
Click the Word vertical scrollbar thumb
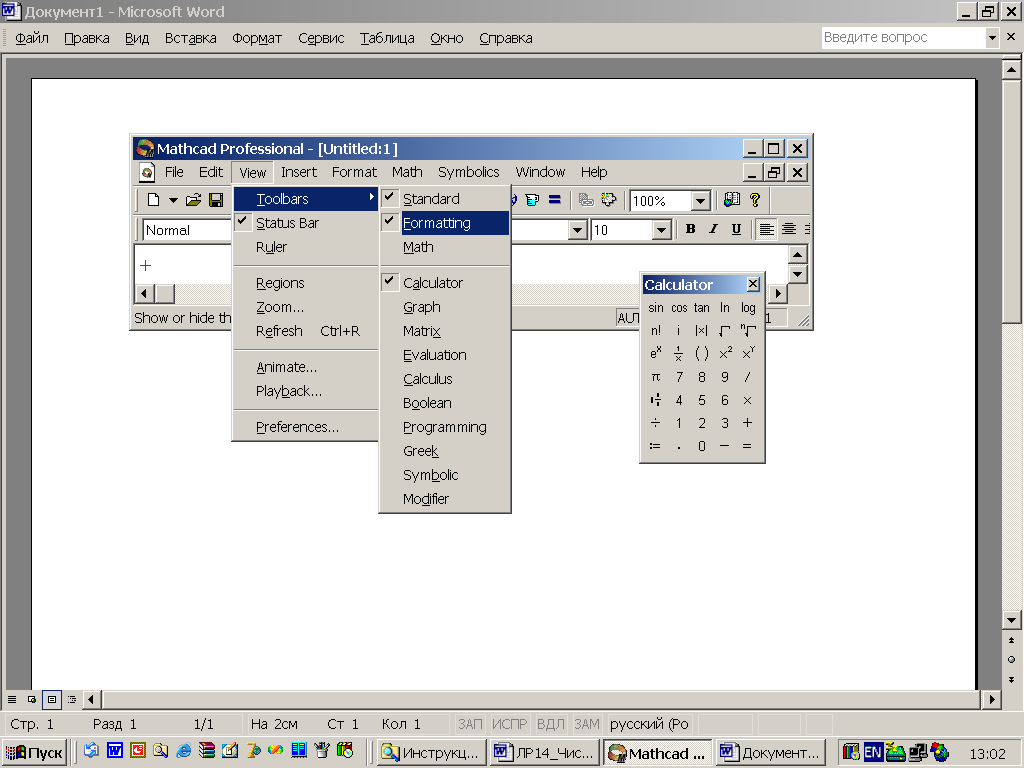(x=1011, y=200)
